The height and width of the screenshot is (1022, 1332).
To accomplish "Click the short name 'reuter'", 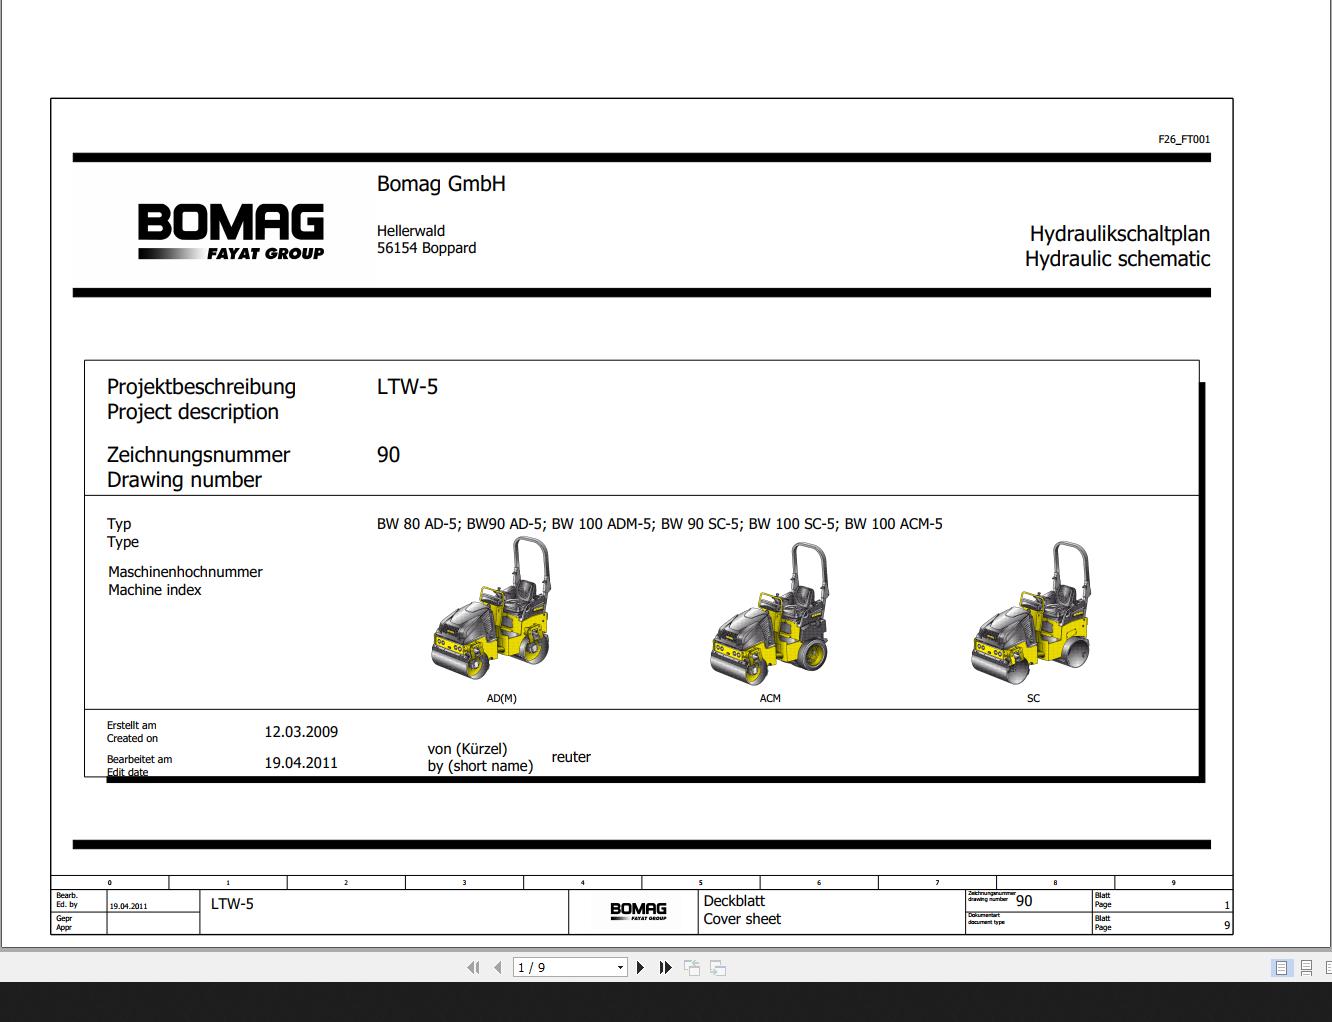I will point(571,757).
